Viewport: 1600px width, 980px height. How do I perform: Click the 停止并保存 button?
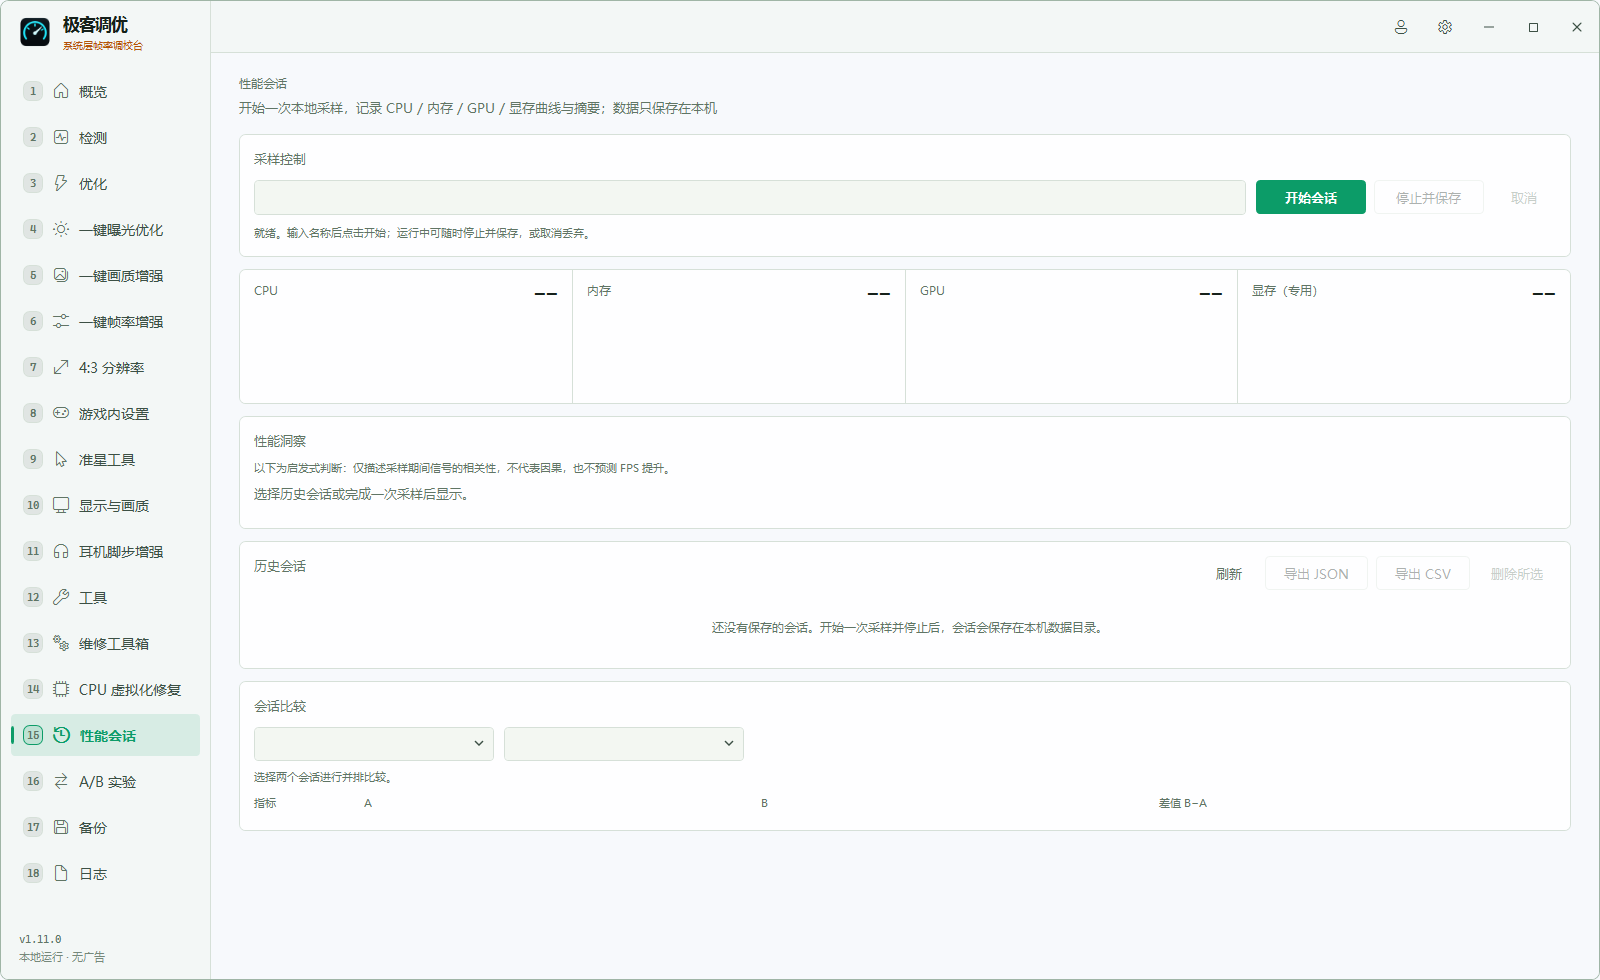[1428, 198]
